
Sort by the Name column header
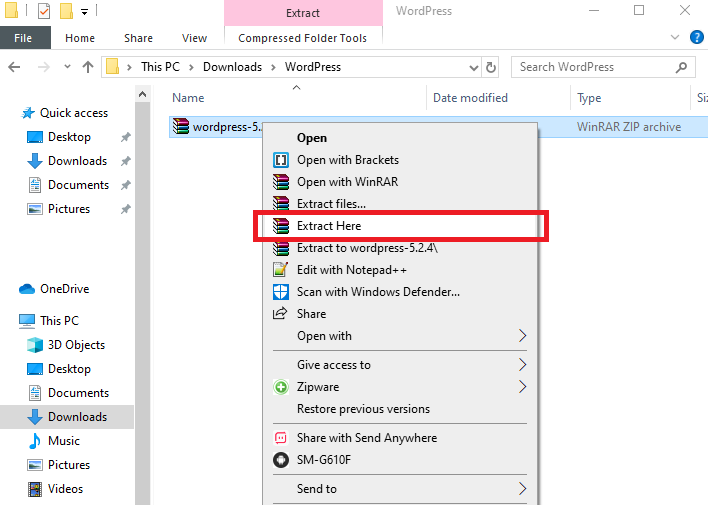tap(188, 98)
